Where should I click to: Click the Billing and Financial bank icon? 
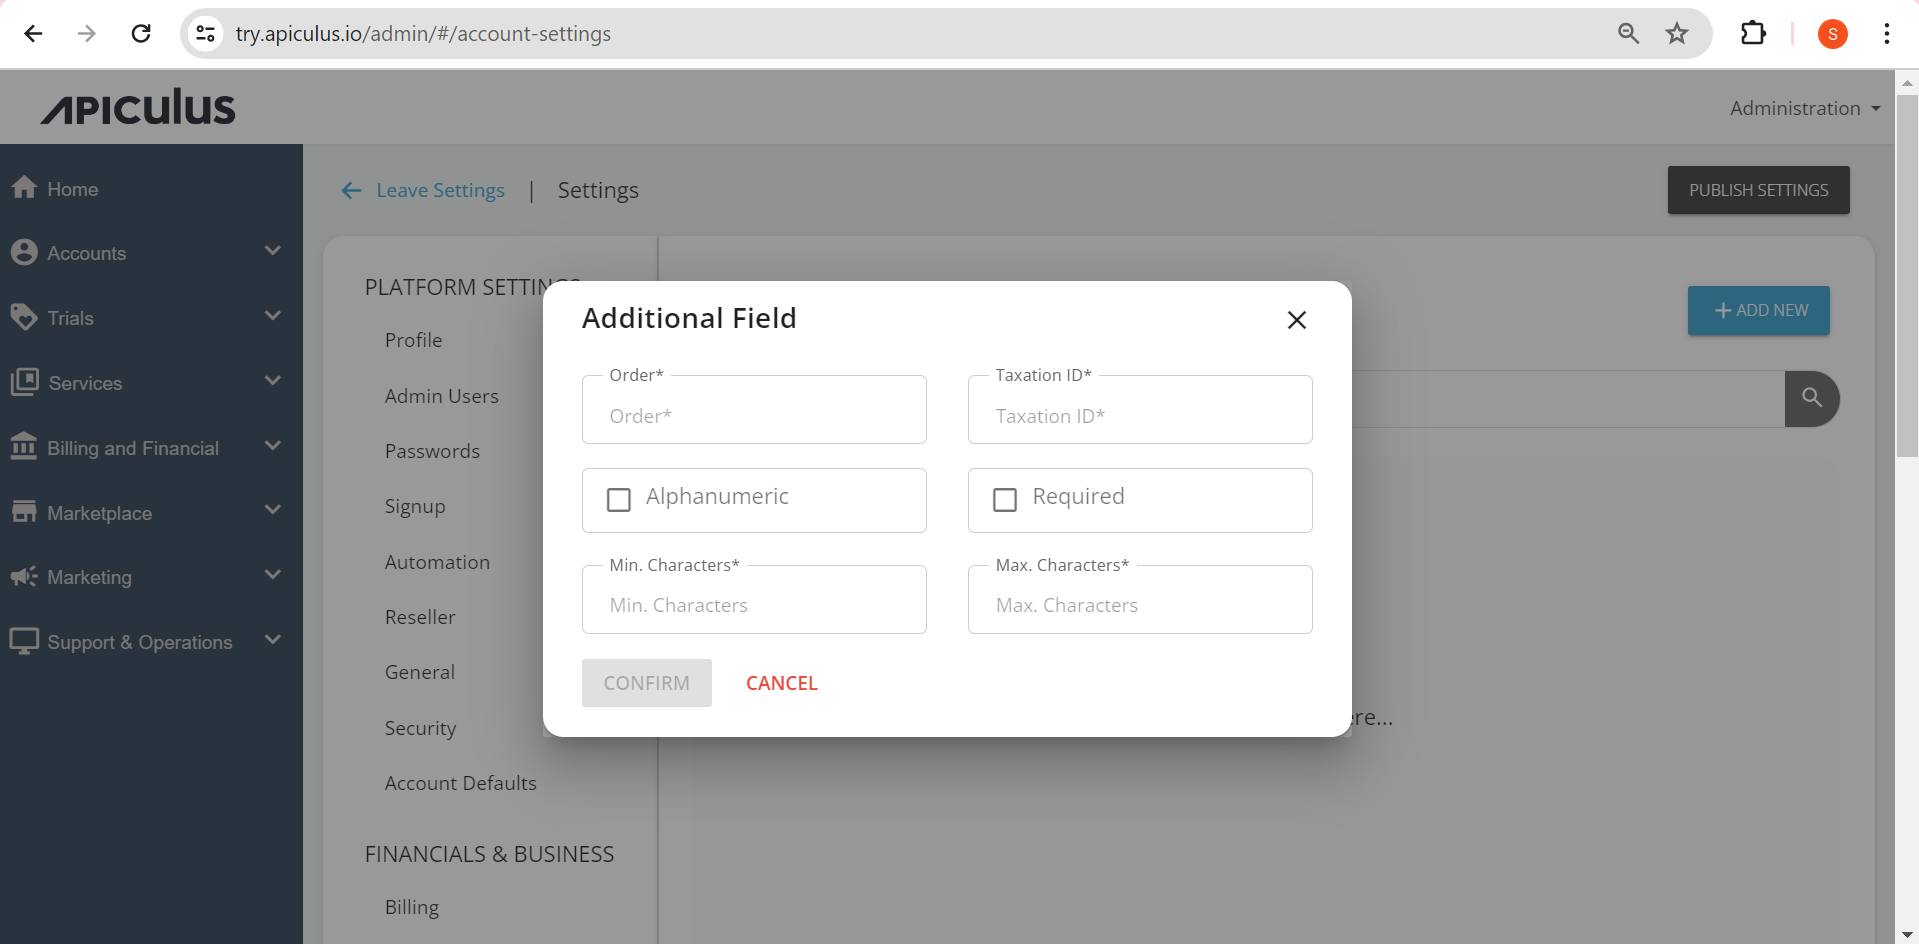click(x=25, y=447)
